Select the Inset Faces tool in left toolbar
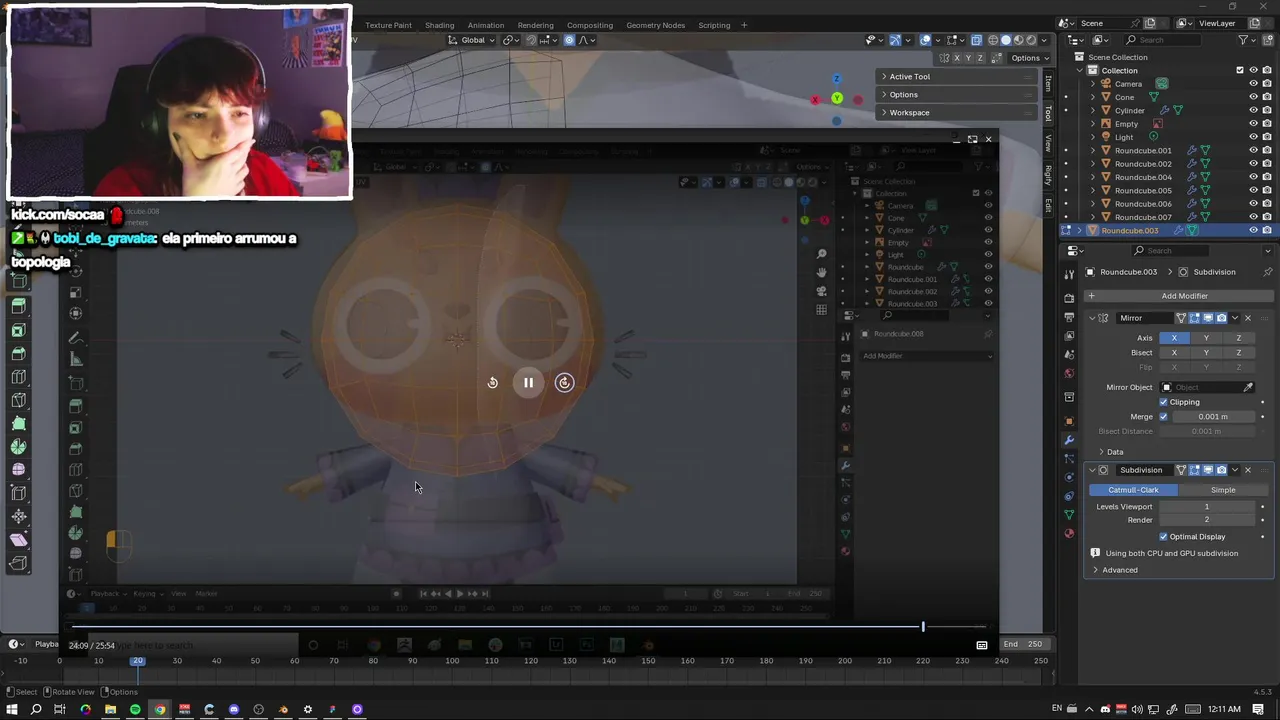Image resolution: width=1280 pixels, height=720 pixels. pos(18,330)
